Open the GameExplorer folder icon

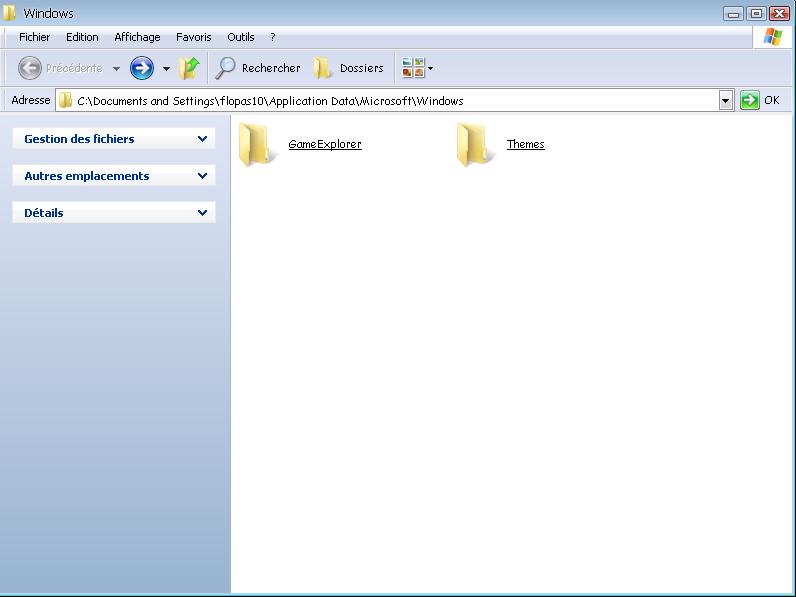[x=258, y=144]
